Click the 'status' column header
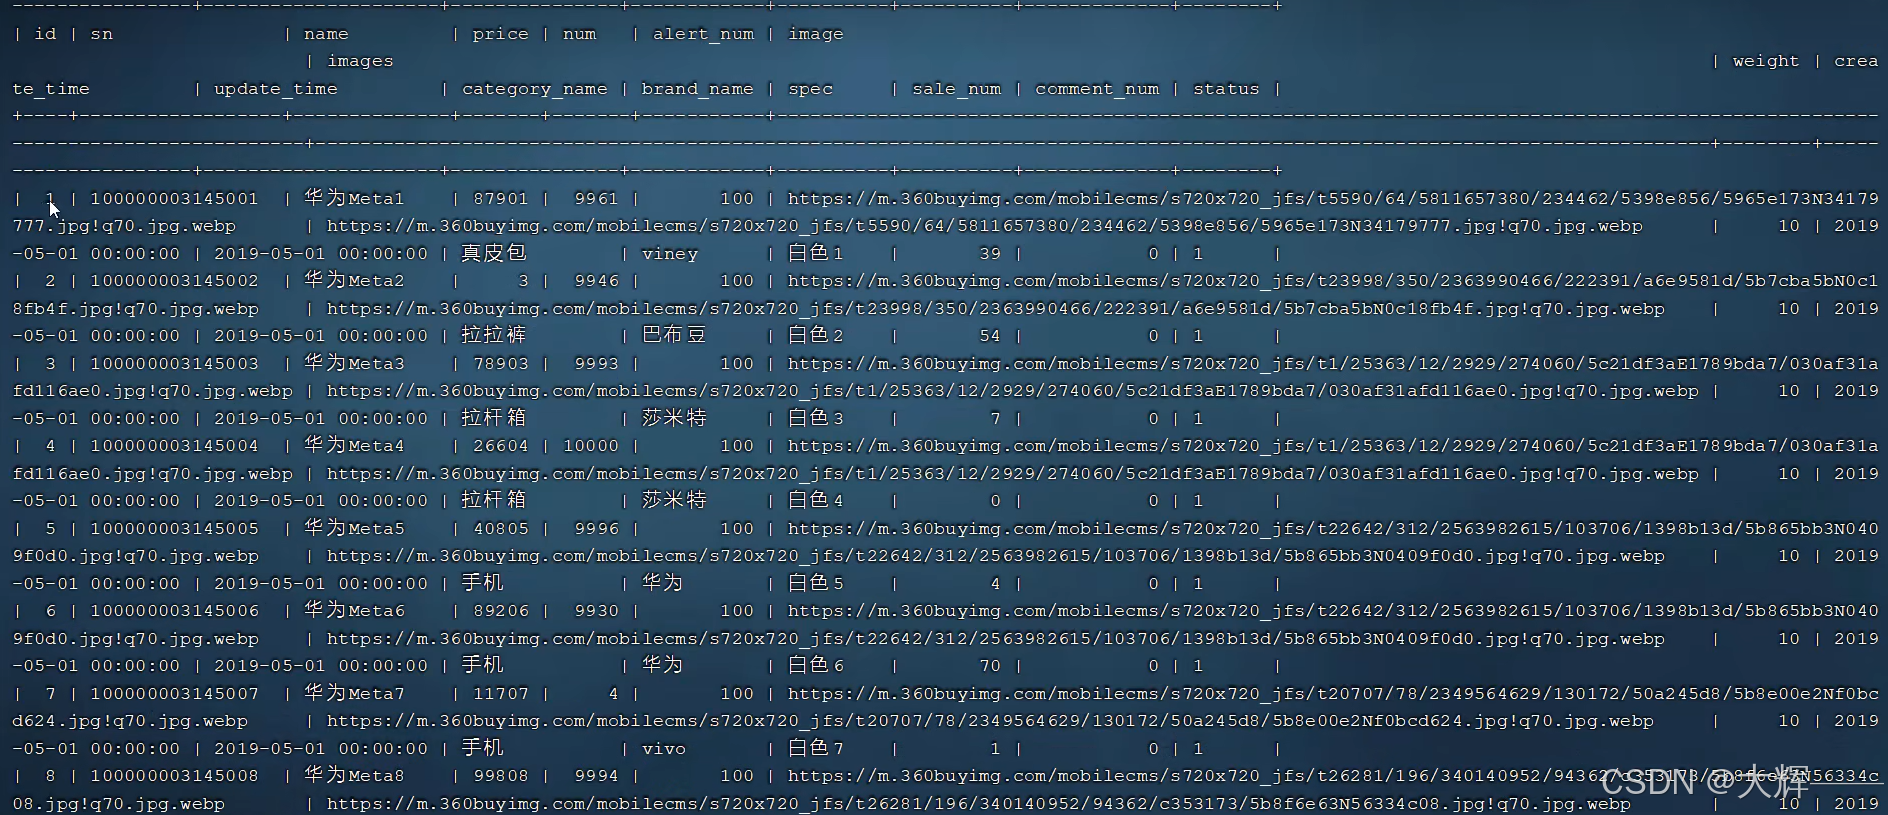1888x815 pixels. tap(1226, 89)
